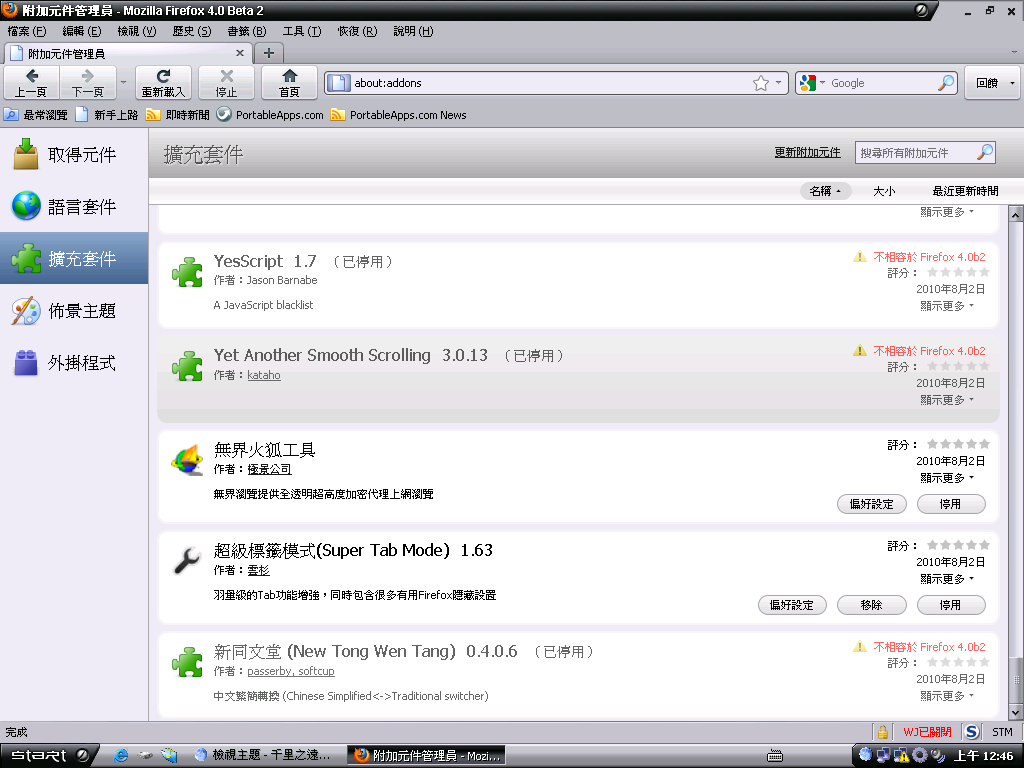1024x768 pixels.
Task: Click the 更新附加元件 link
Action: tap(807, 152)
